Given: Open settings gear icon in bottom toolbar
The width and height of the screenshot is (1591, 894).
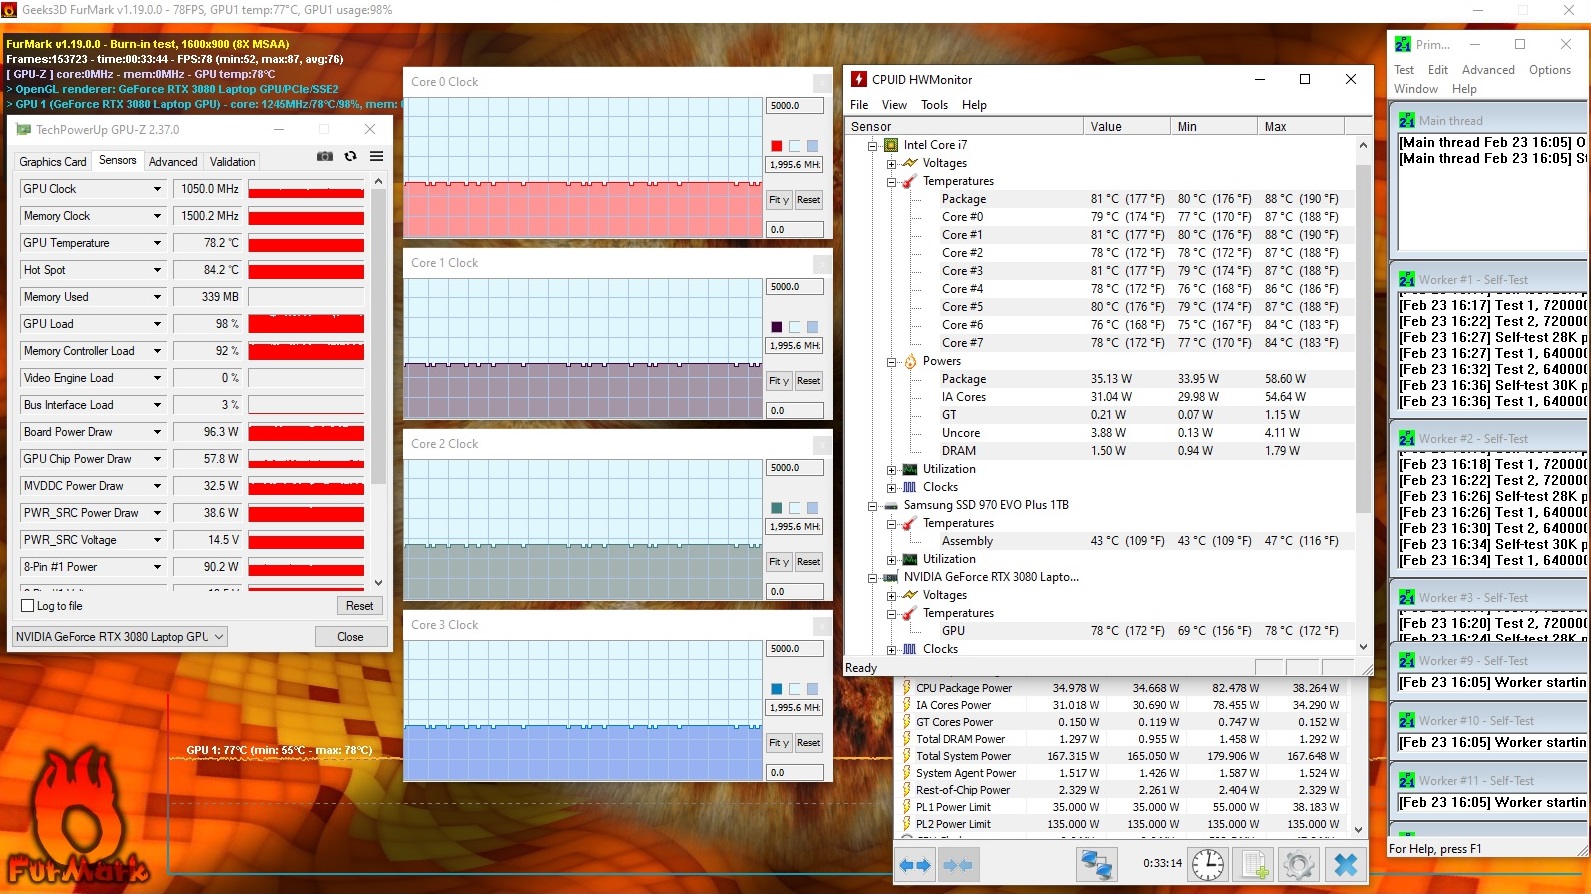Looking at the screenshot, I should [1299, 865].
